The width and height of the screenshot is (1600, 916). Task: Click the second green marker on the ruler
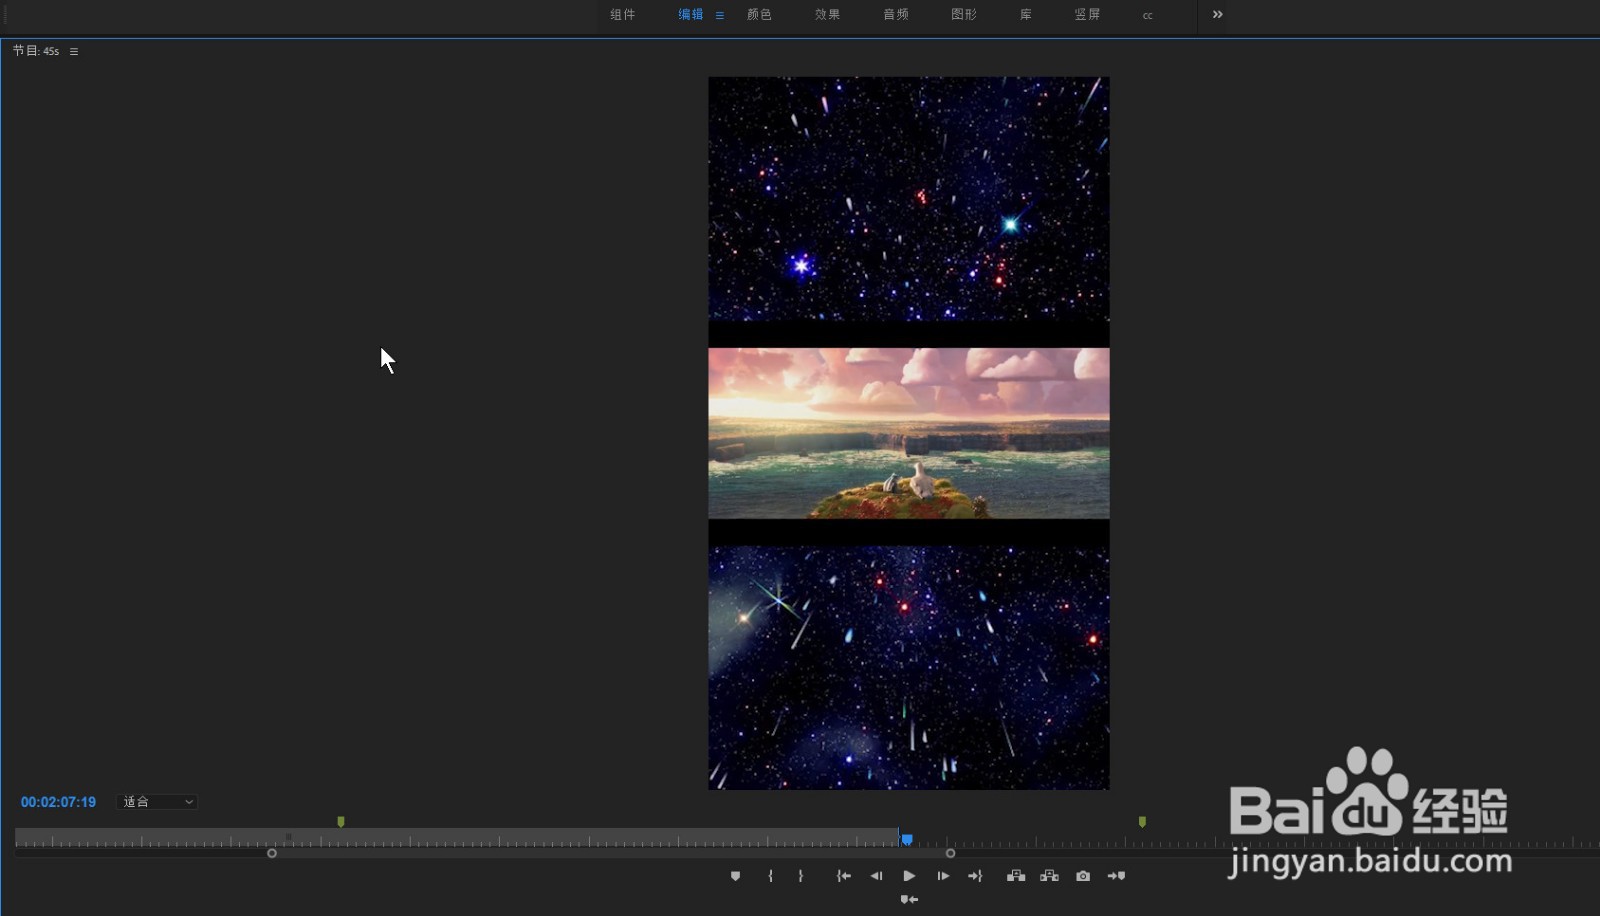point(1142,822)
